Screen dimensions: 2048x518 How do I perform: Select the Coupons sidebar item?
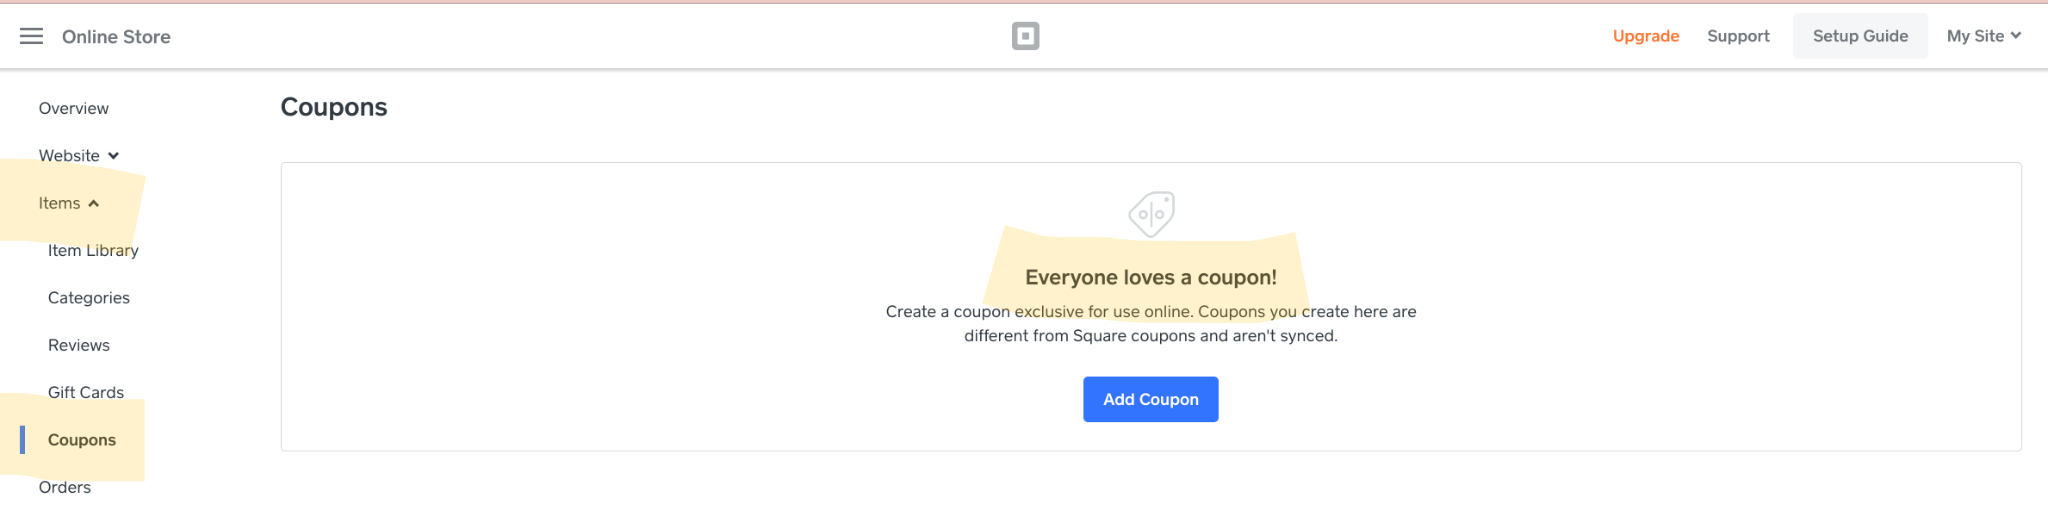82,440
